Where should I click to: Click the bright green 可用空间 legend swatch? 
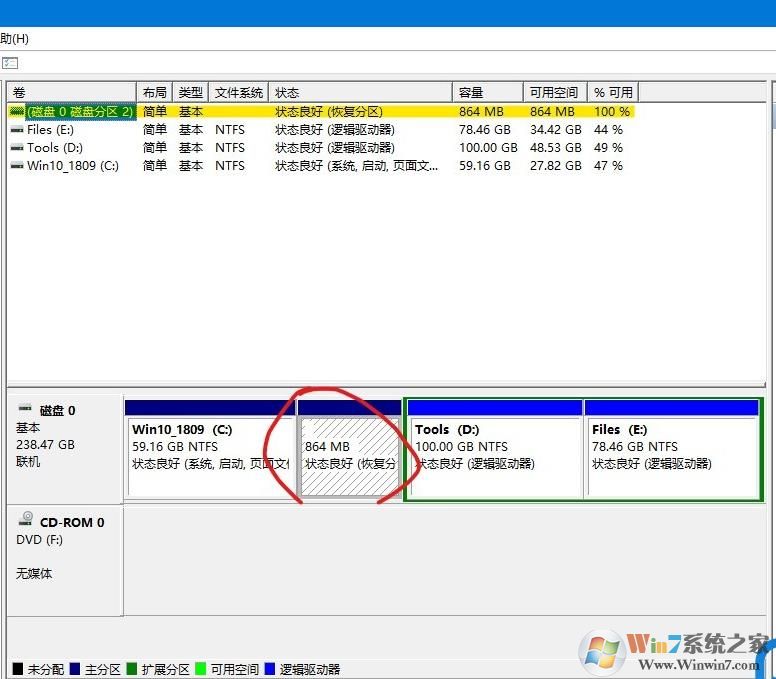200,669
